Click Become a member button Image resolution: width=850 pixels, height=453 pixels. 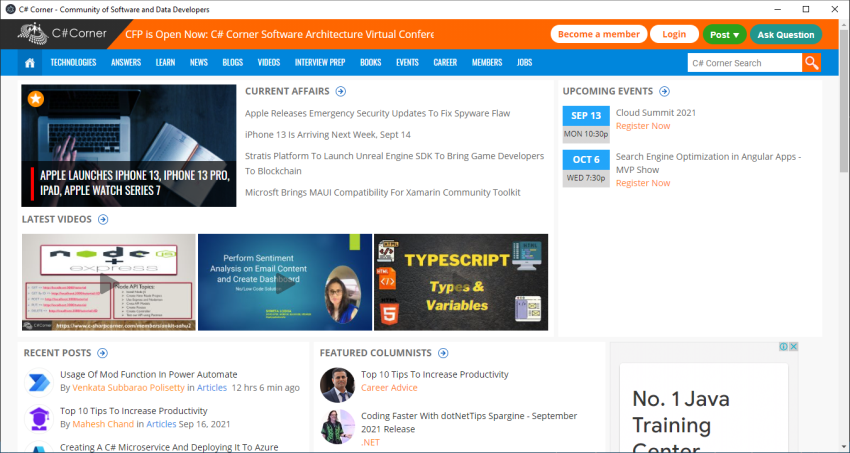(598, 34)
